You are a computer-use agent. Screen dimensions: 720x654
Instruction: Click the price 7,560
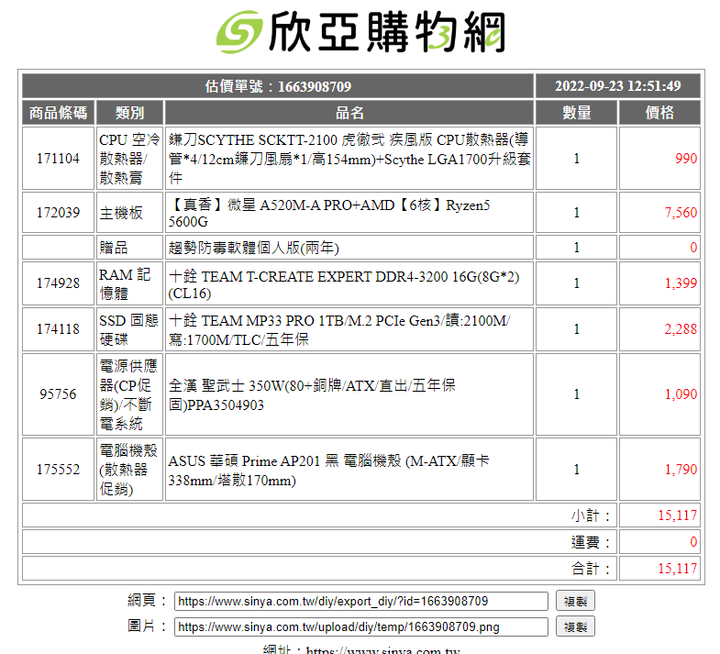(681, 213)
